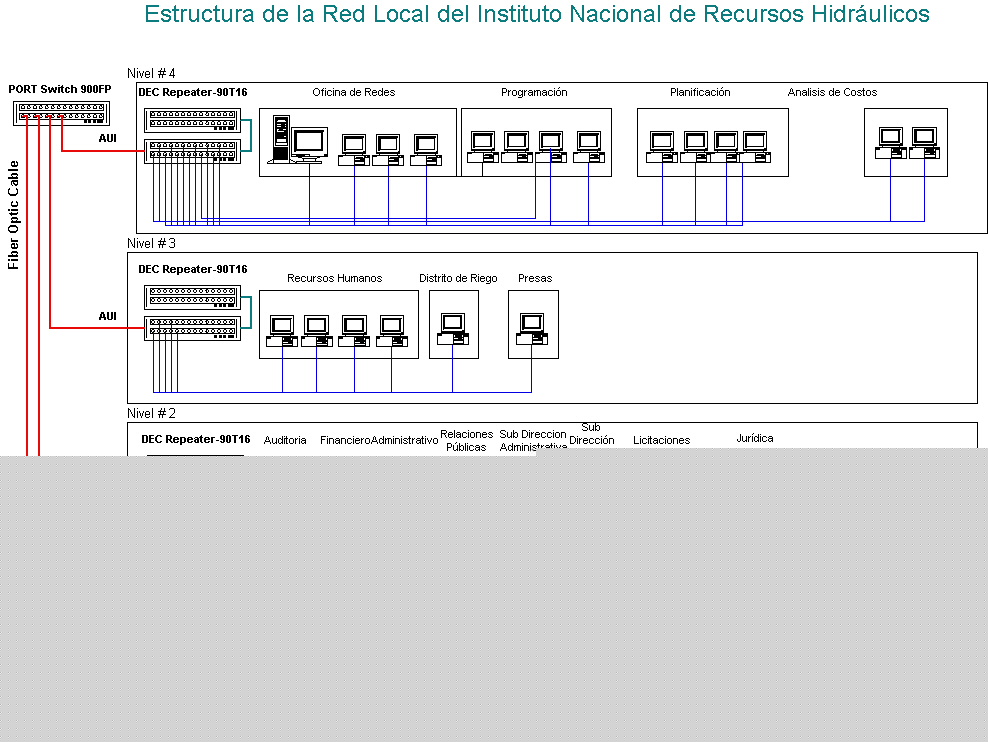Select the Fiber Optic Cable label

click(14, 215)
